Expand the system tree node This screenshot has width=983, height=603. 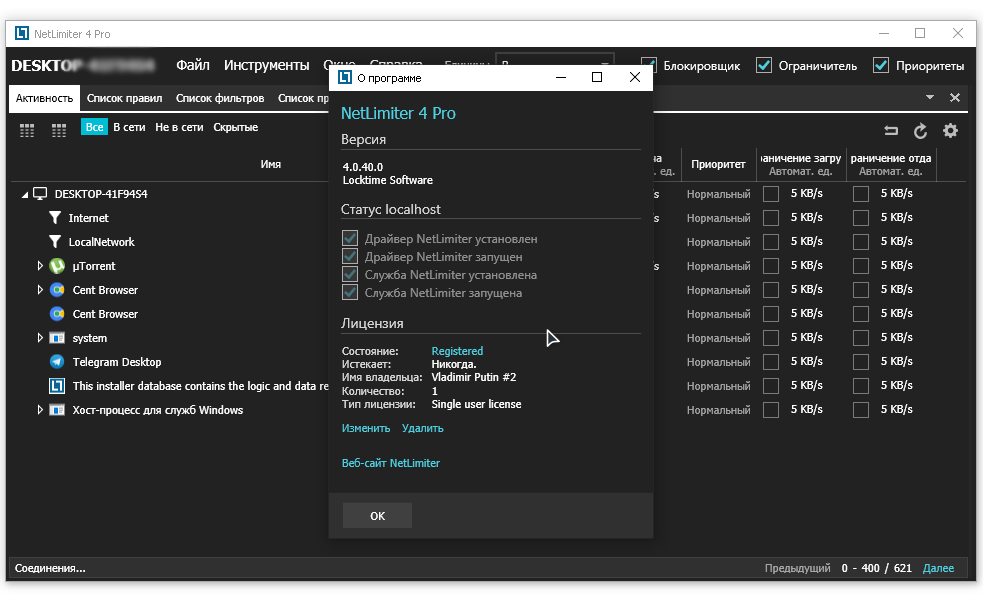[x=40, y=338]
